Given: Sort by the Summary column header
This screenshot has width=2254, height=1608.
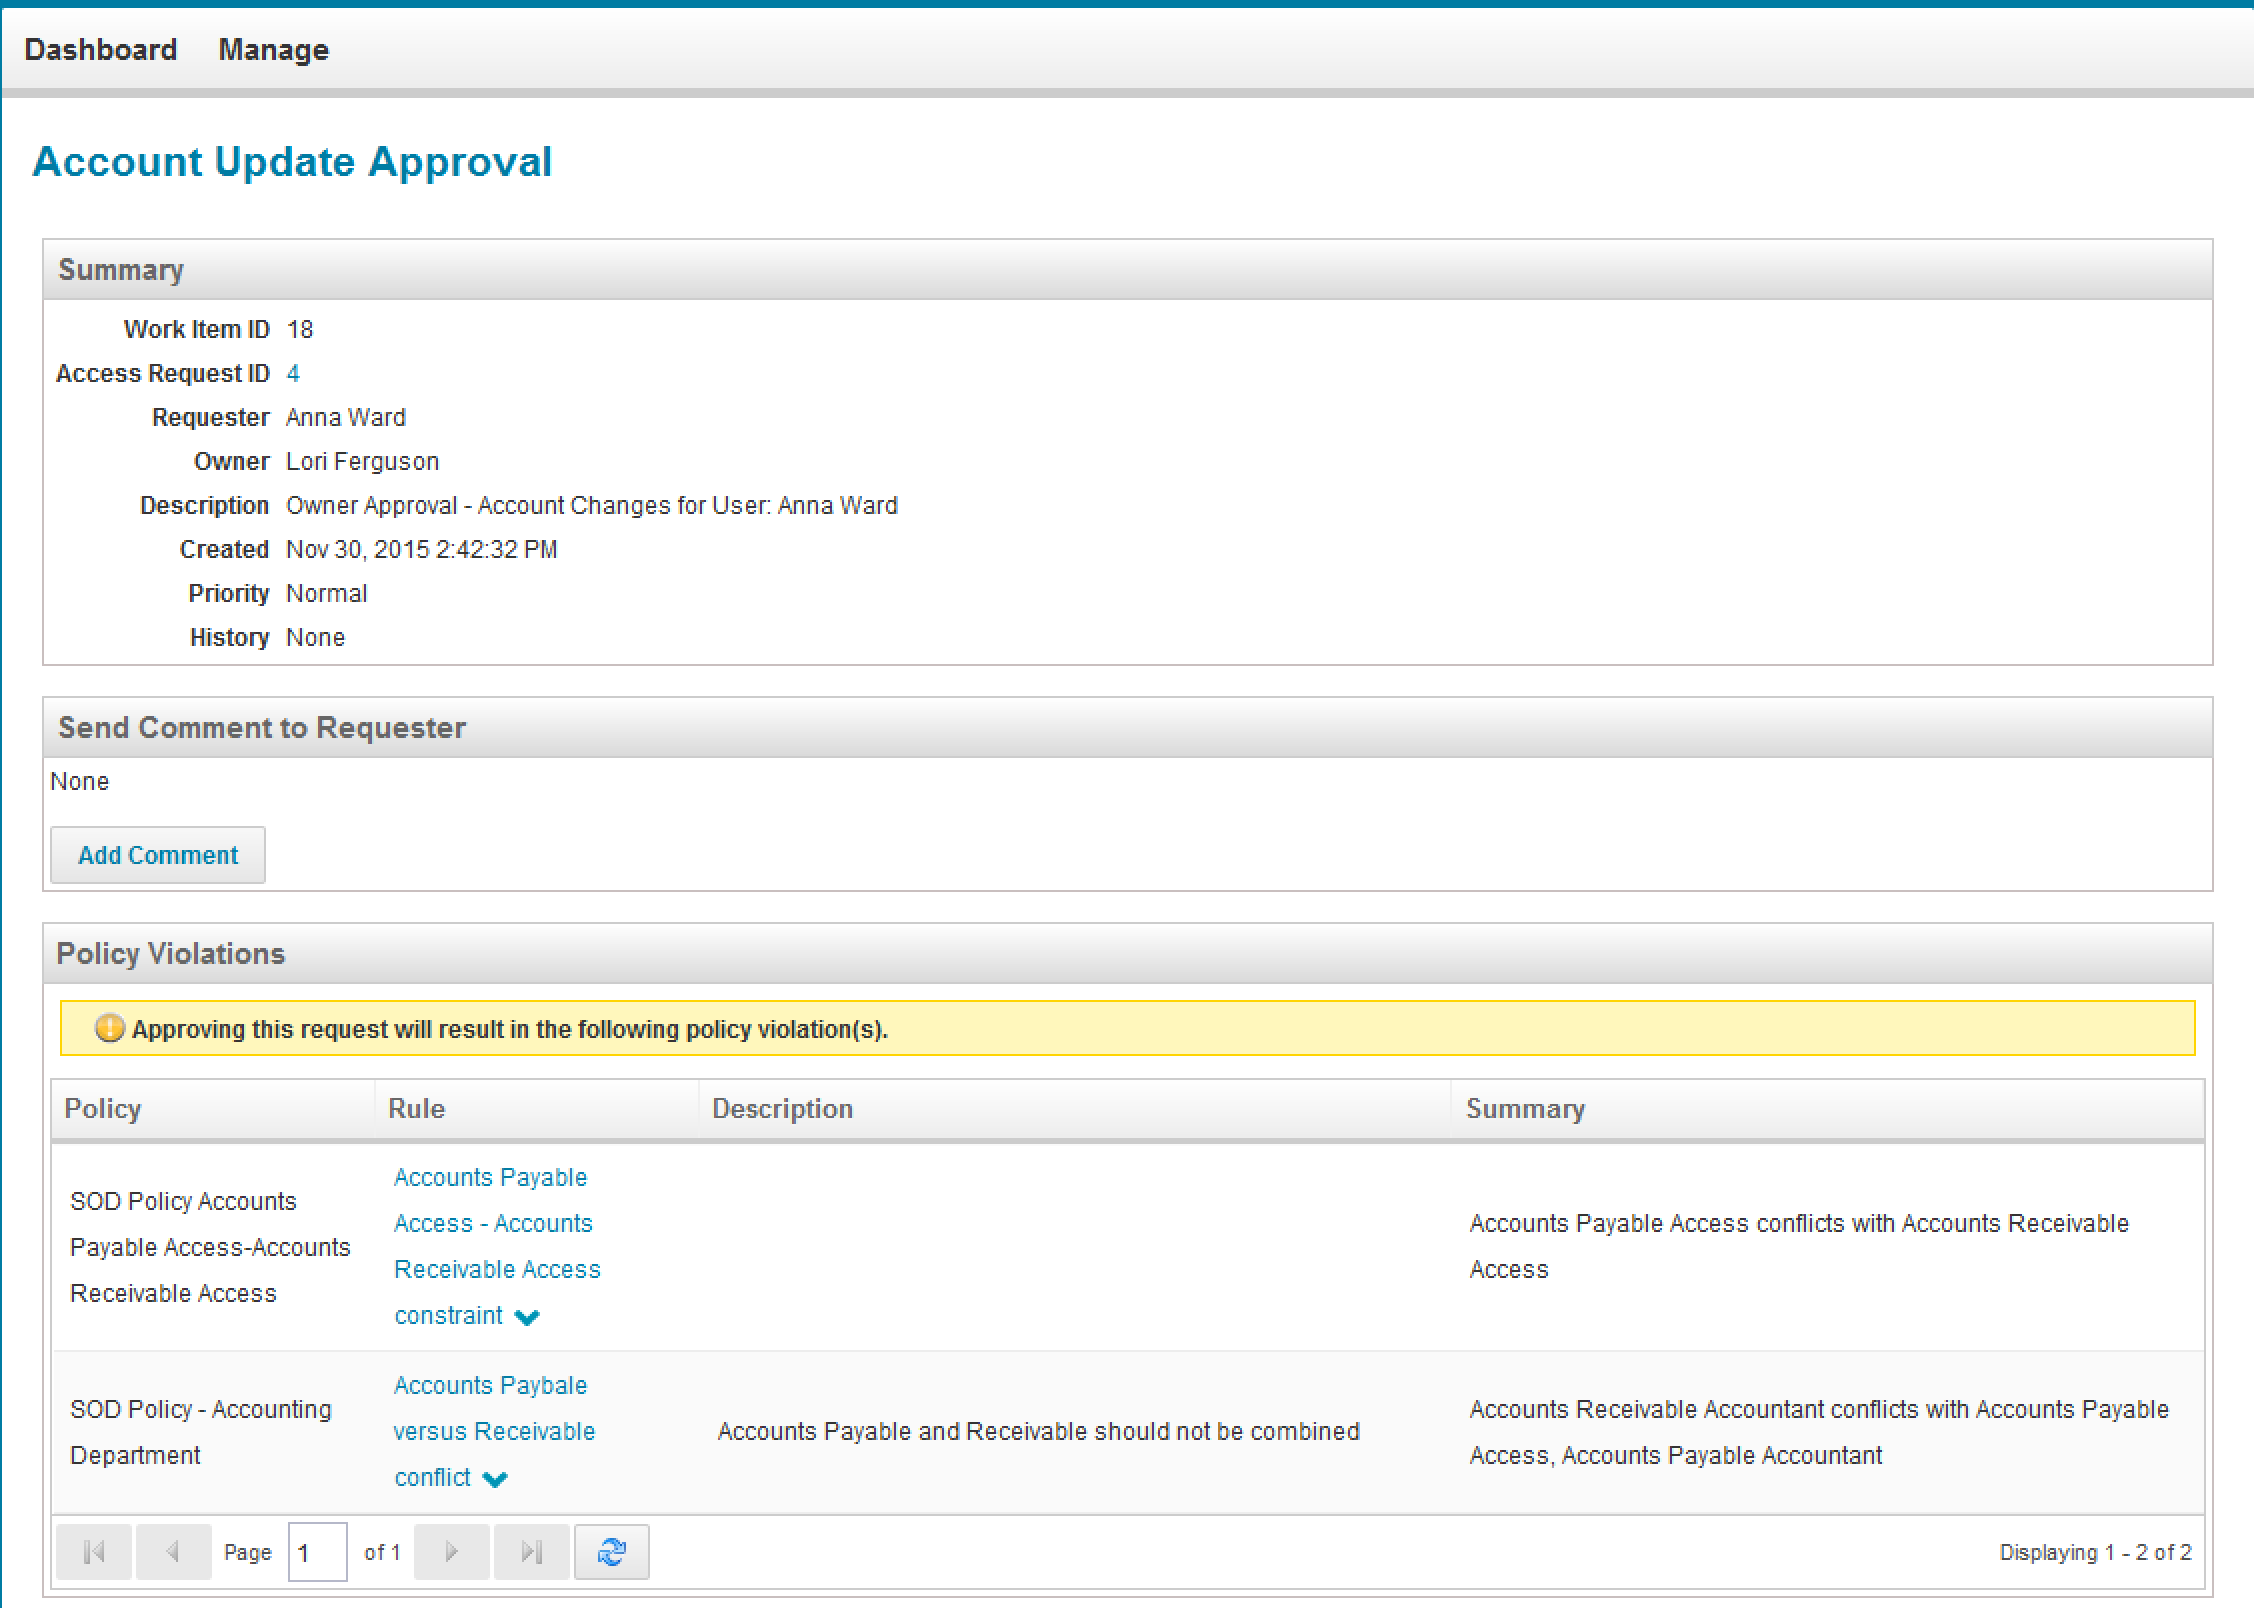Looking at the screenshot, I should [1828, 1108].
